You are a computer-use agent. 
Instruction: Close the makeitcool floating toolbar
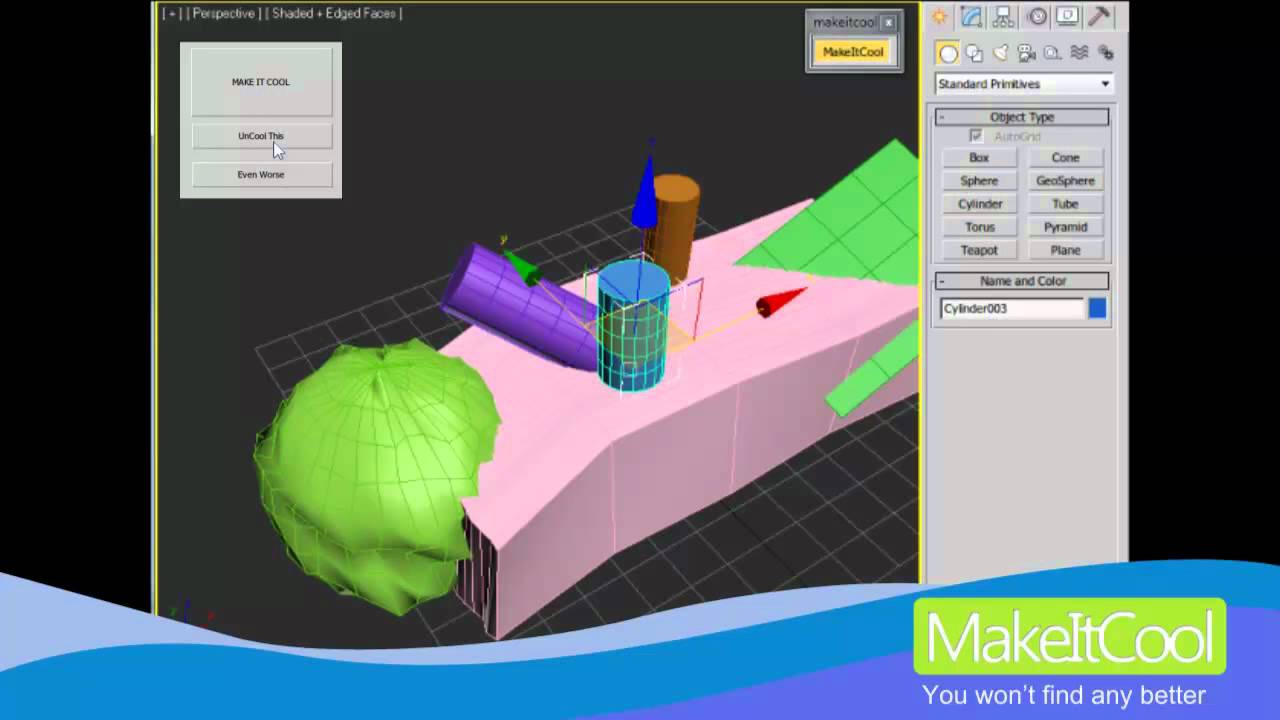pyautogui.click(x=888, y=22)
